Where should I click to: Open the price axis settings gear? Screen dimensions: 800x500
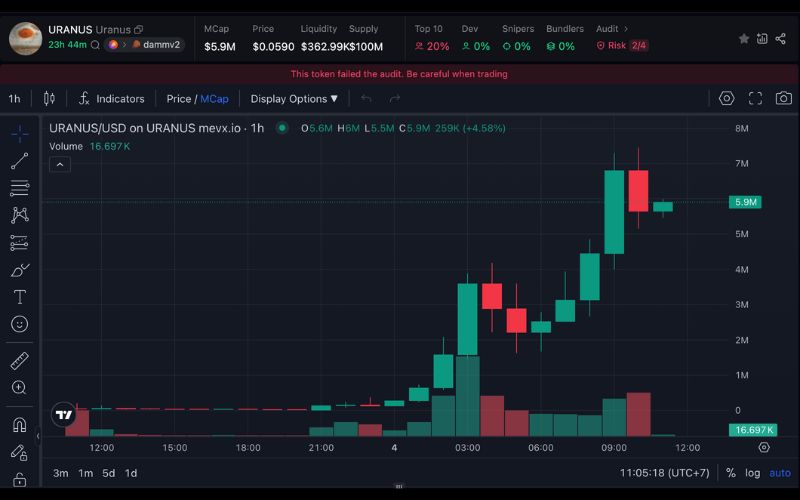pos(764,447)
